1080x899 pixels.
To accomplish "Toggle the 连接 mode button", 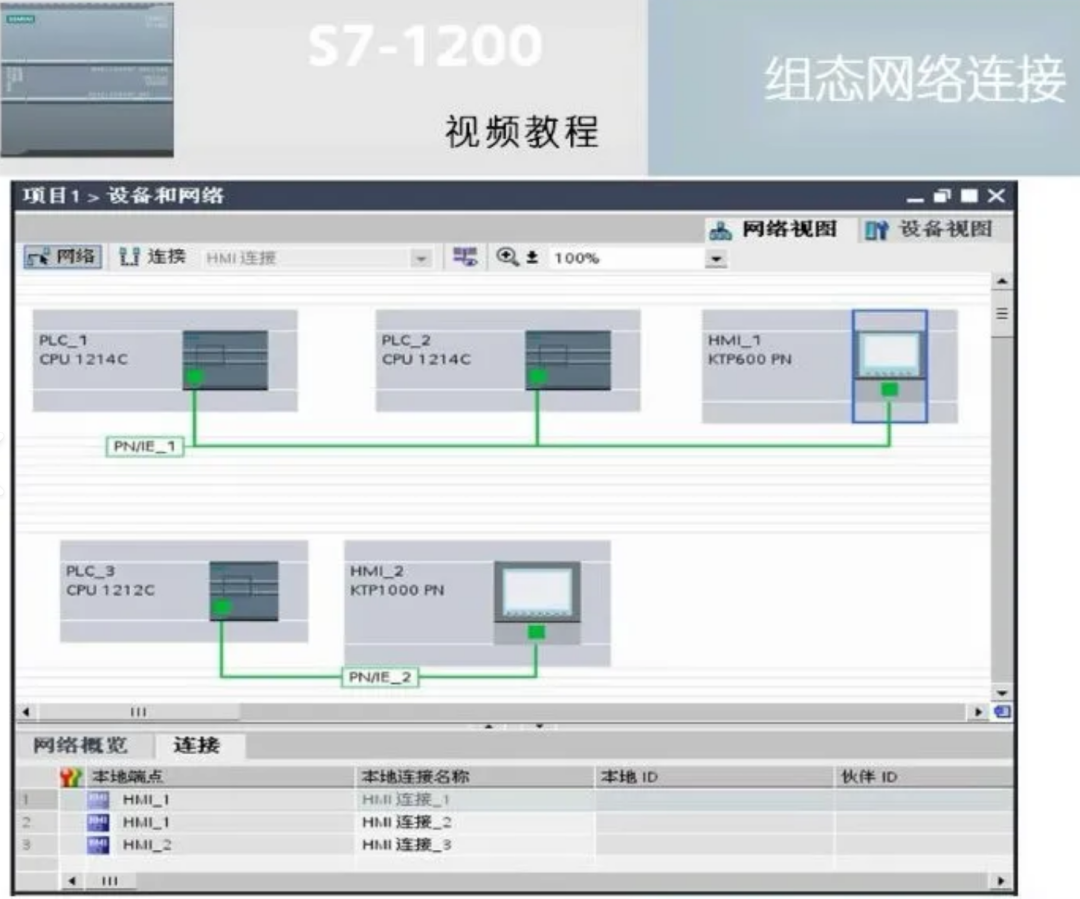I will 153,257.
